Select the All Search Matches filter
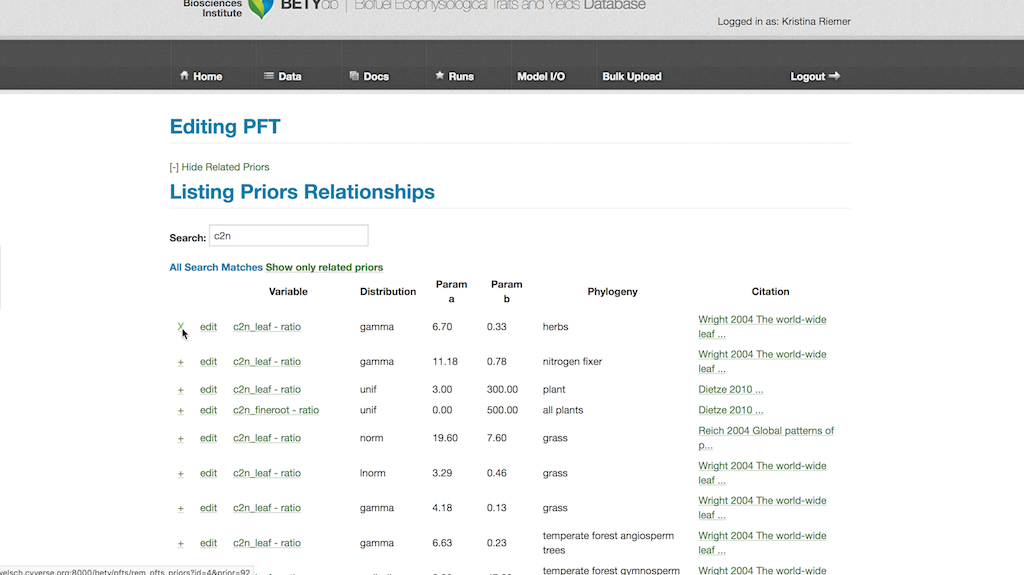Image resolution: width=1024 pixels, height=575 pixels. click(x=216, y=267)
